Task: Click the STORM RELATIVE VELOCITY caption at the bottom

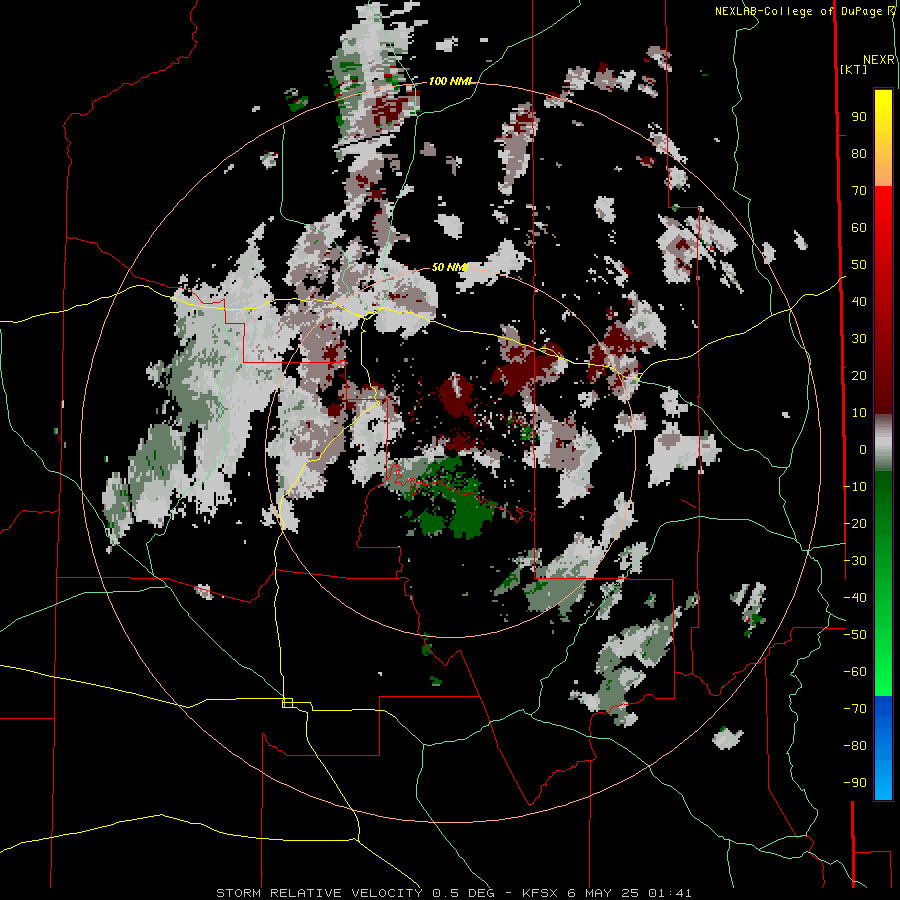Action: [454, 893]
